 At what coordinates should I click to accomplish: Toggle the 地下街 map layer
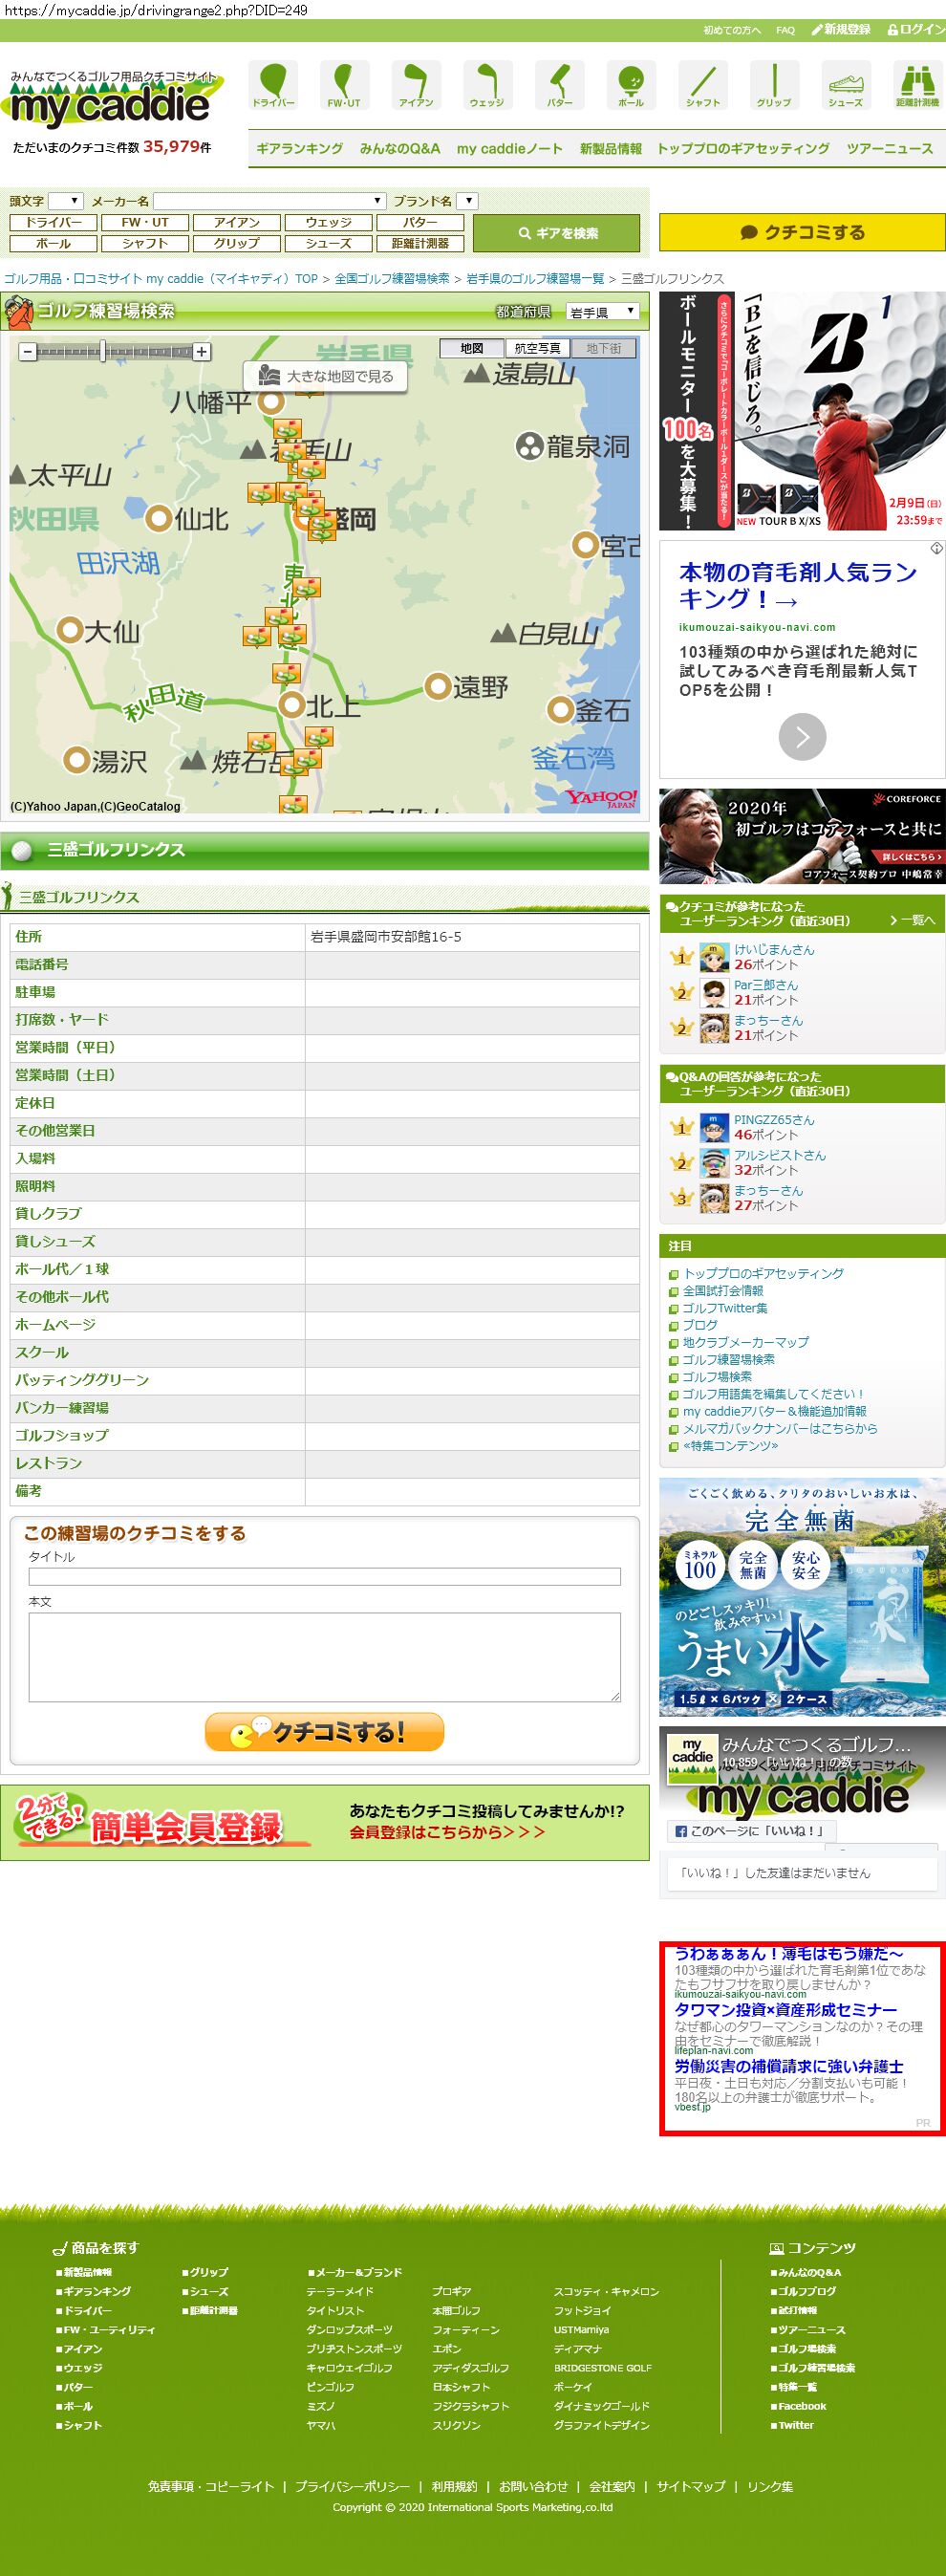[603, 348]
